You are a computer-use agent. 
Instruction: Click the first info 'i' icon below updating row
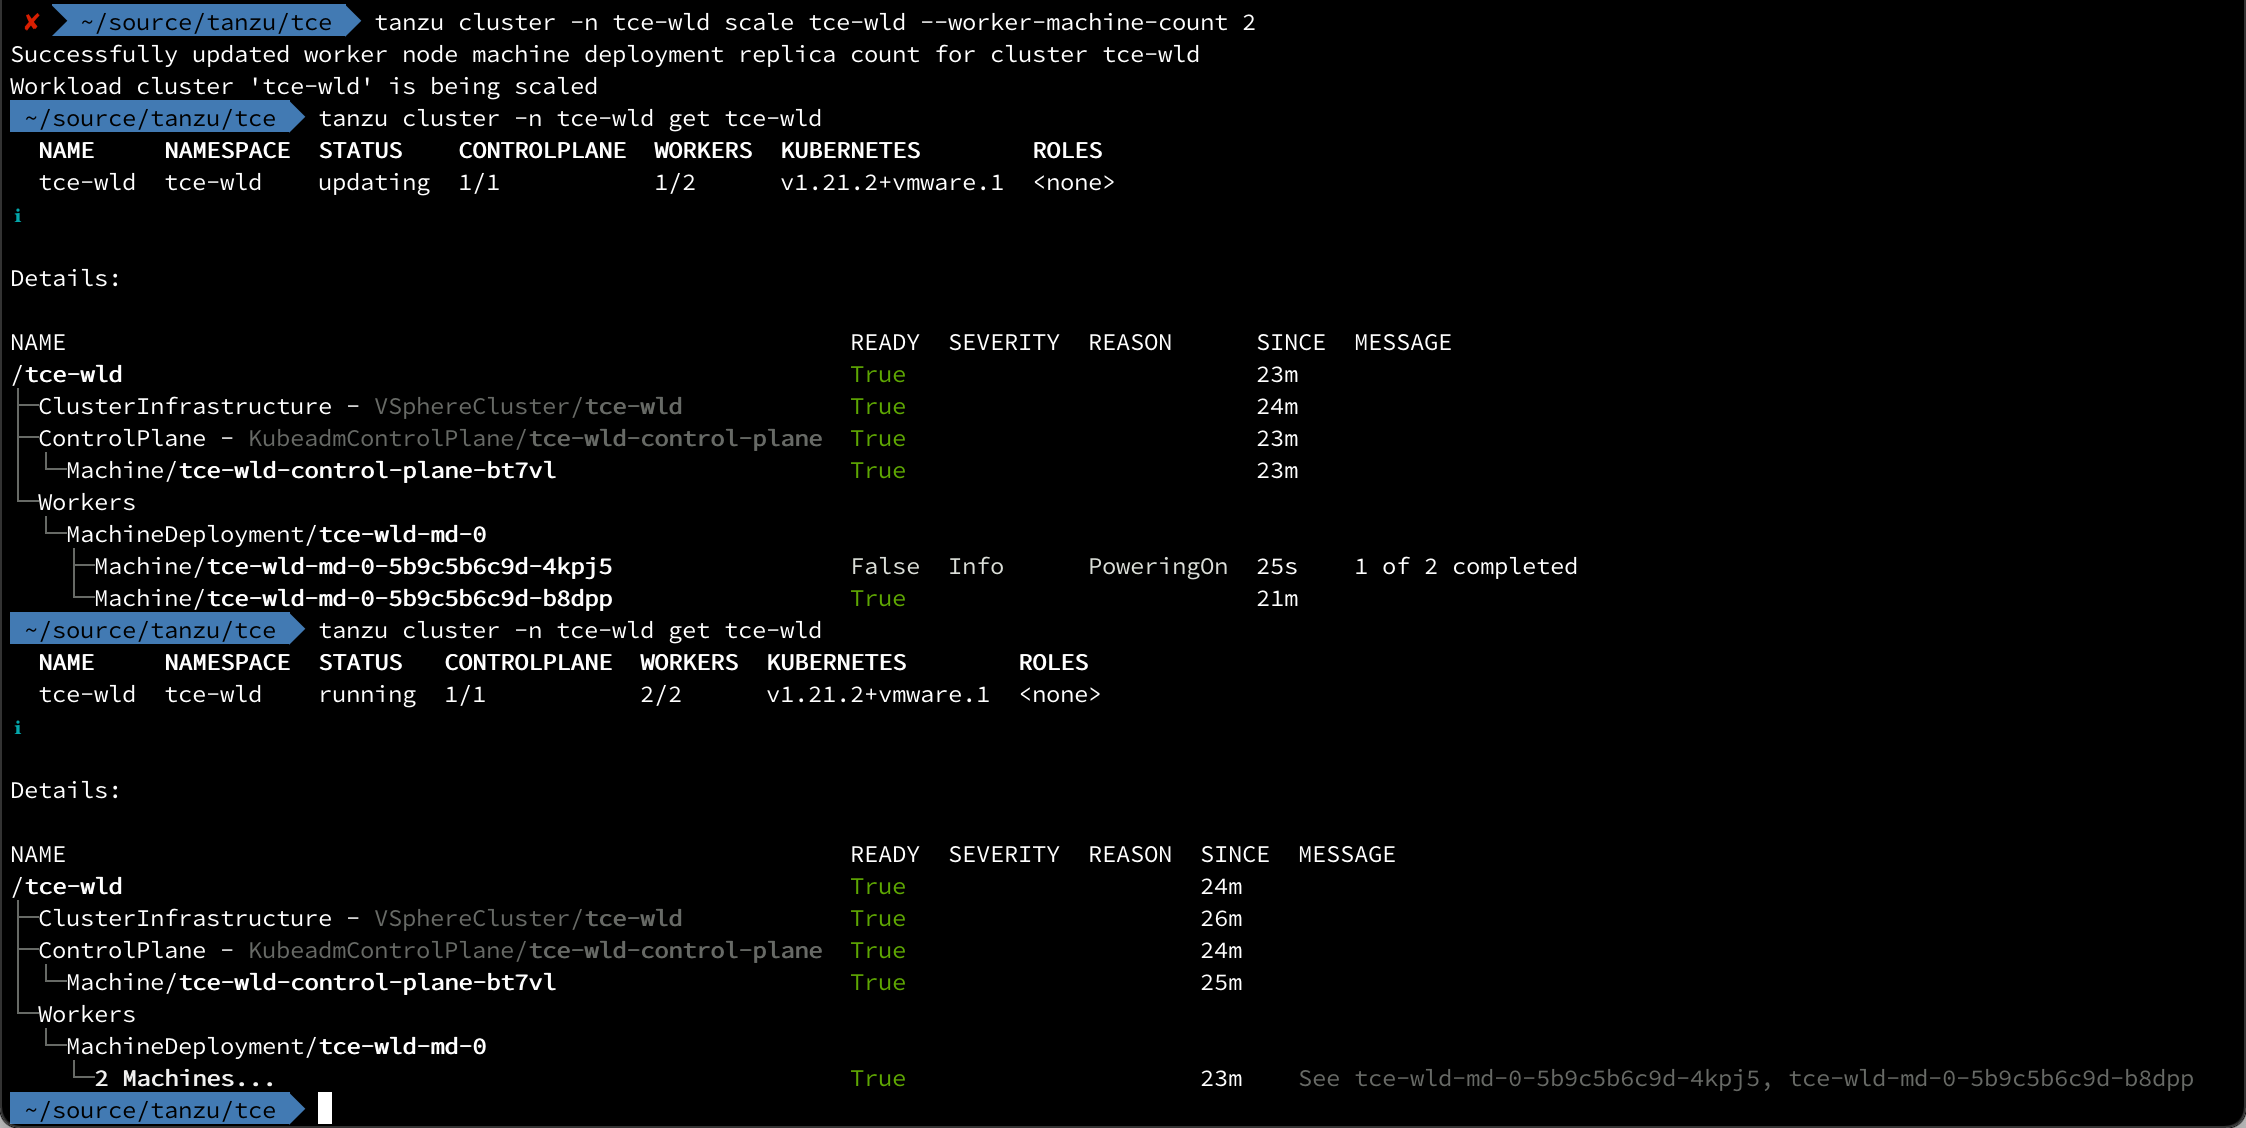pos(17,215)
